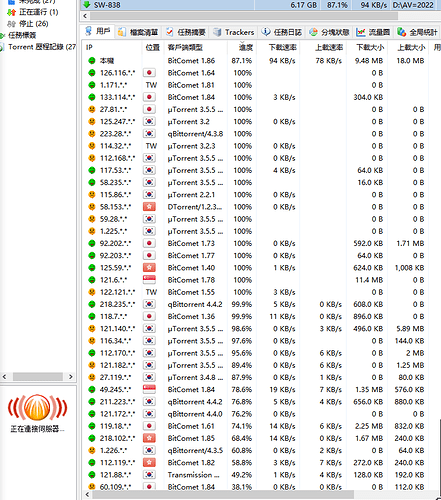
Task: Click the BitComet connecting-server status icon
Action: point(38,407)
